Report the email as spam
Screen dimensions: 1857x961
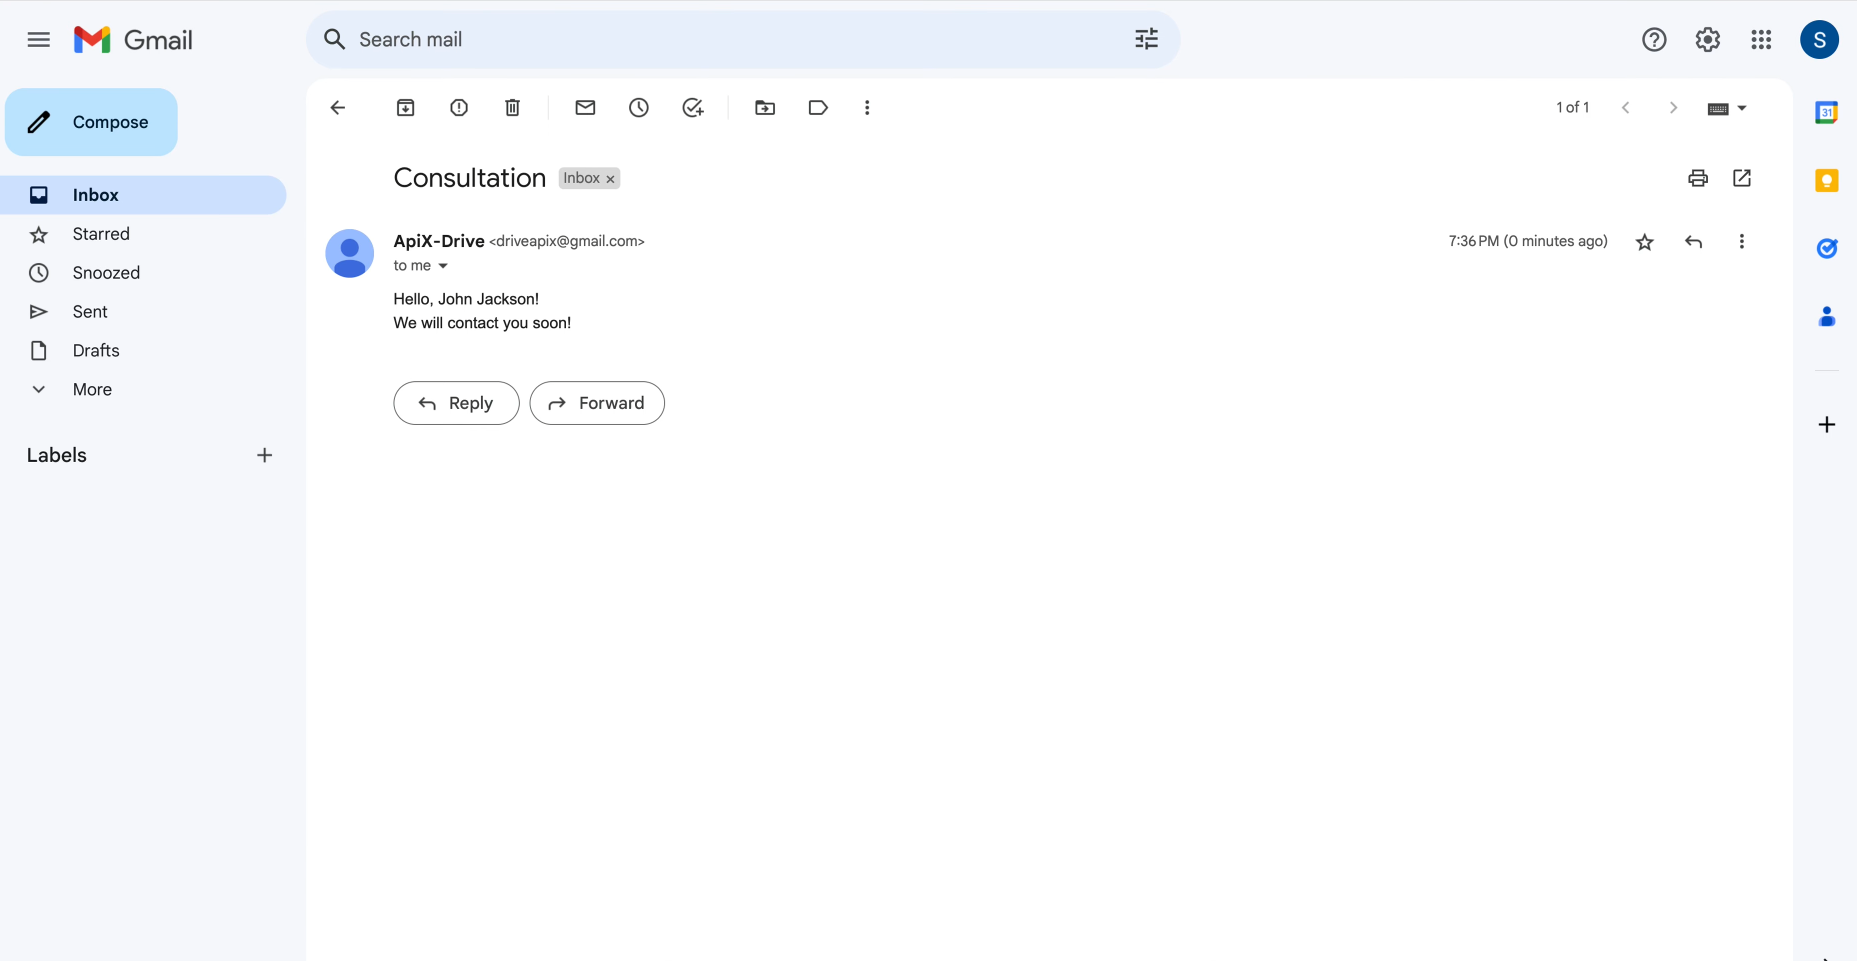point(458,107)
